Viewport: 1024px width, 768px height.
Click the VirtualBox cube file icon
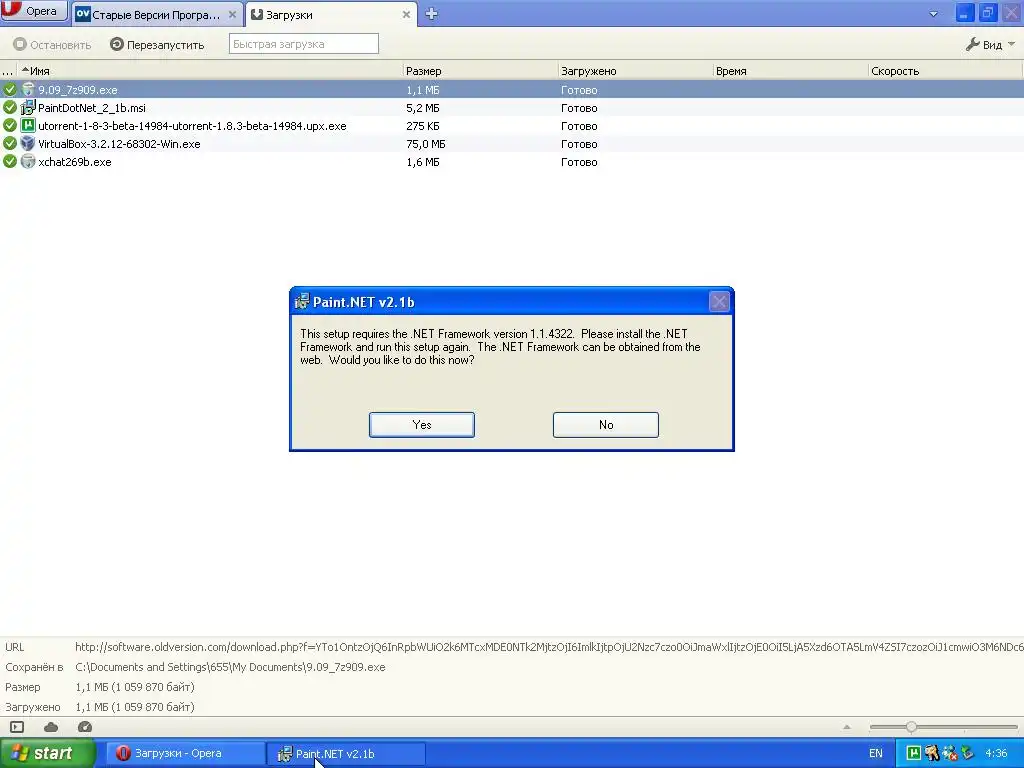[27, 143]
